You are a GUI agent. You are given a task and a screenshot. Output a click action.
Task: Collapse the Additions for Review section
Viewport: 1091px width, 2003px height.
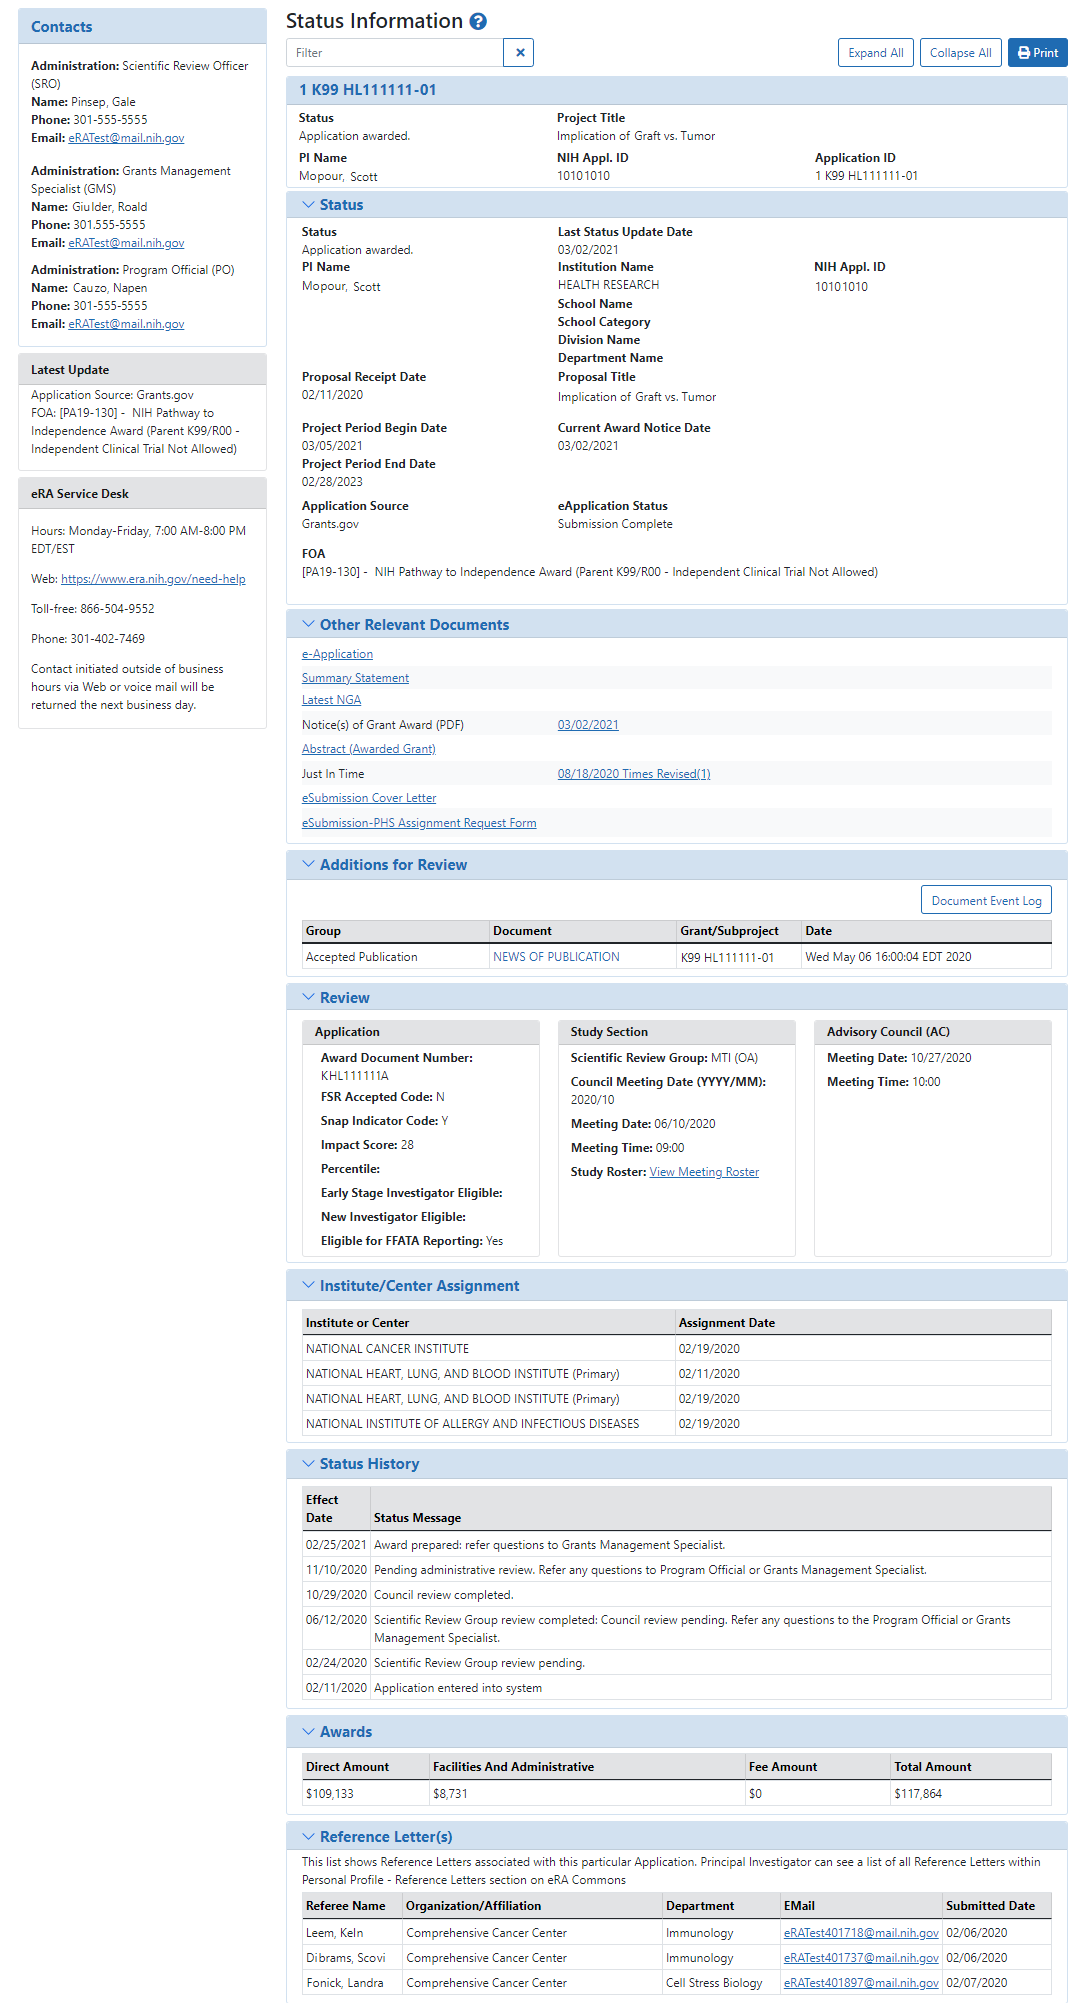(309, 865)
